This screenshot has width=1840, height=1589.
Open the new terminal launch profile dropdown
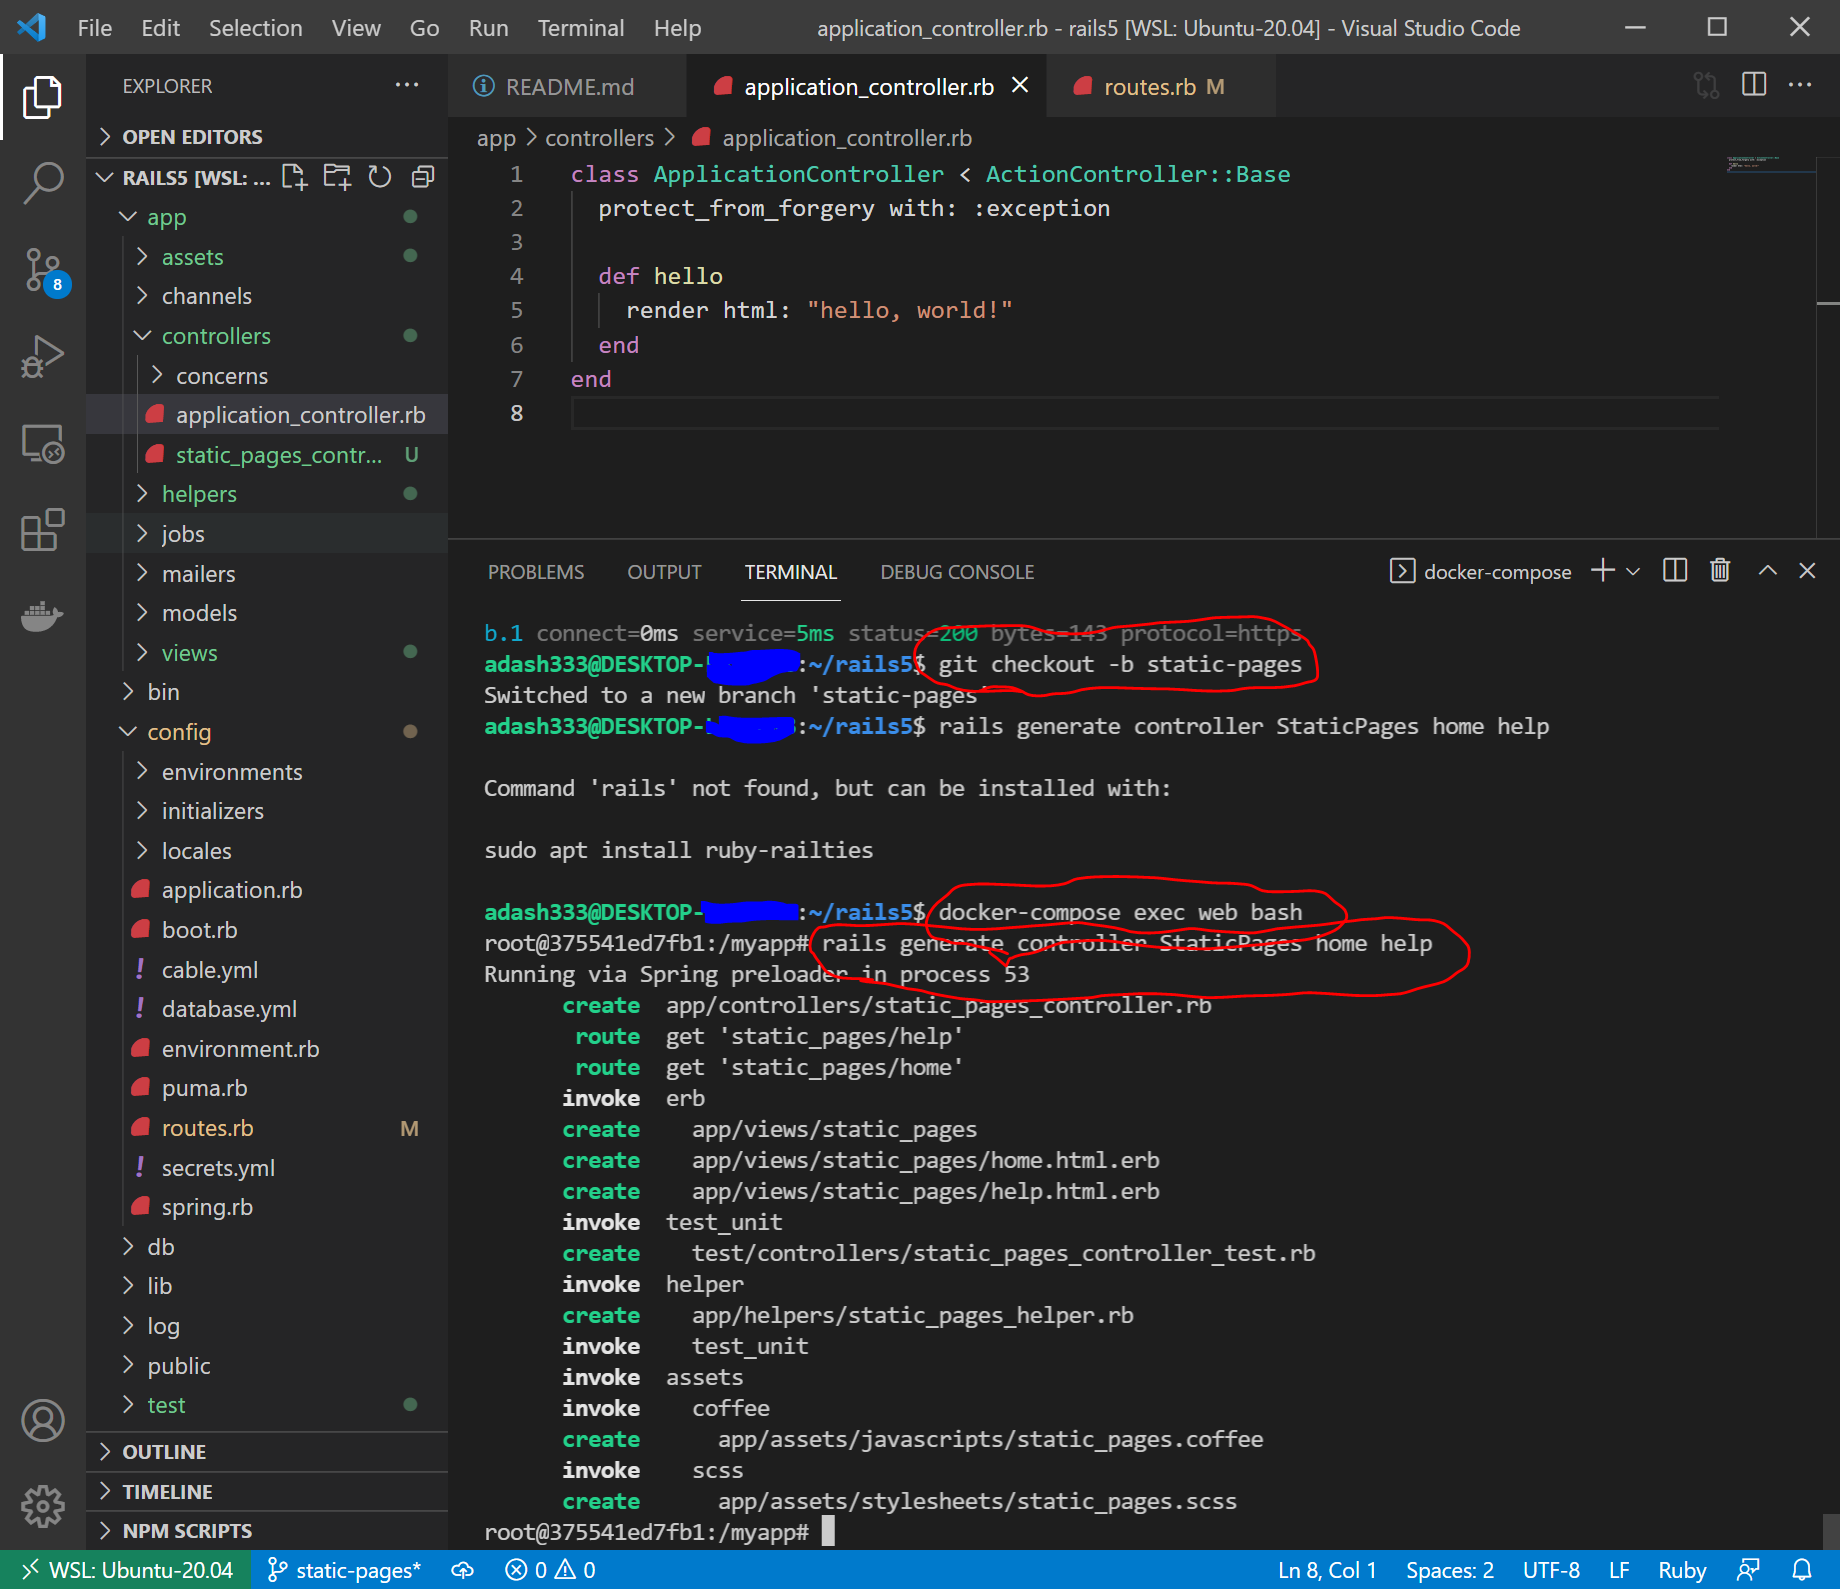1634,571
